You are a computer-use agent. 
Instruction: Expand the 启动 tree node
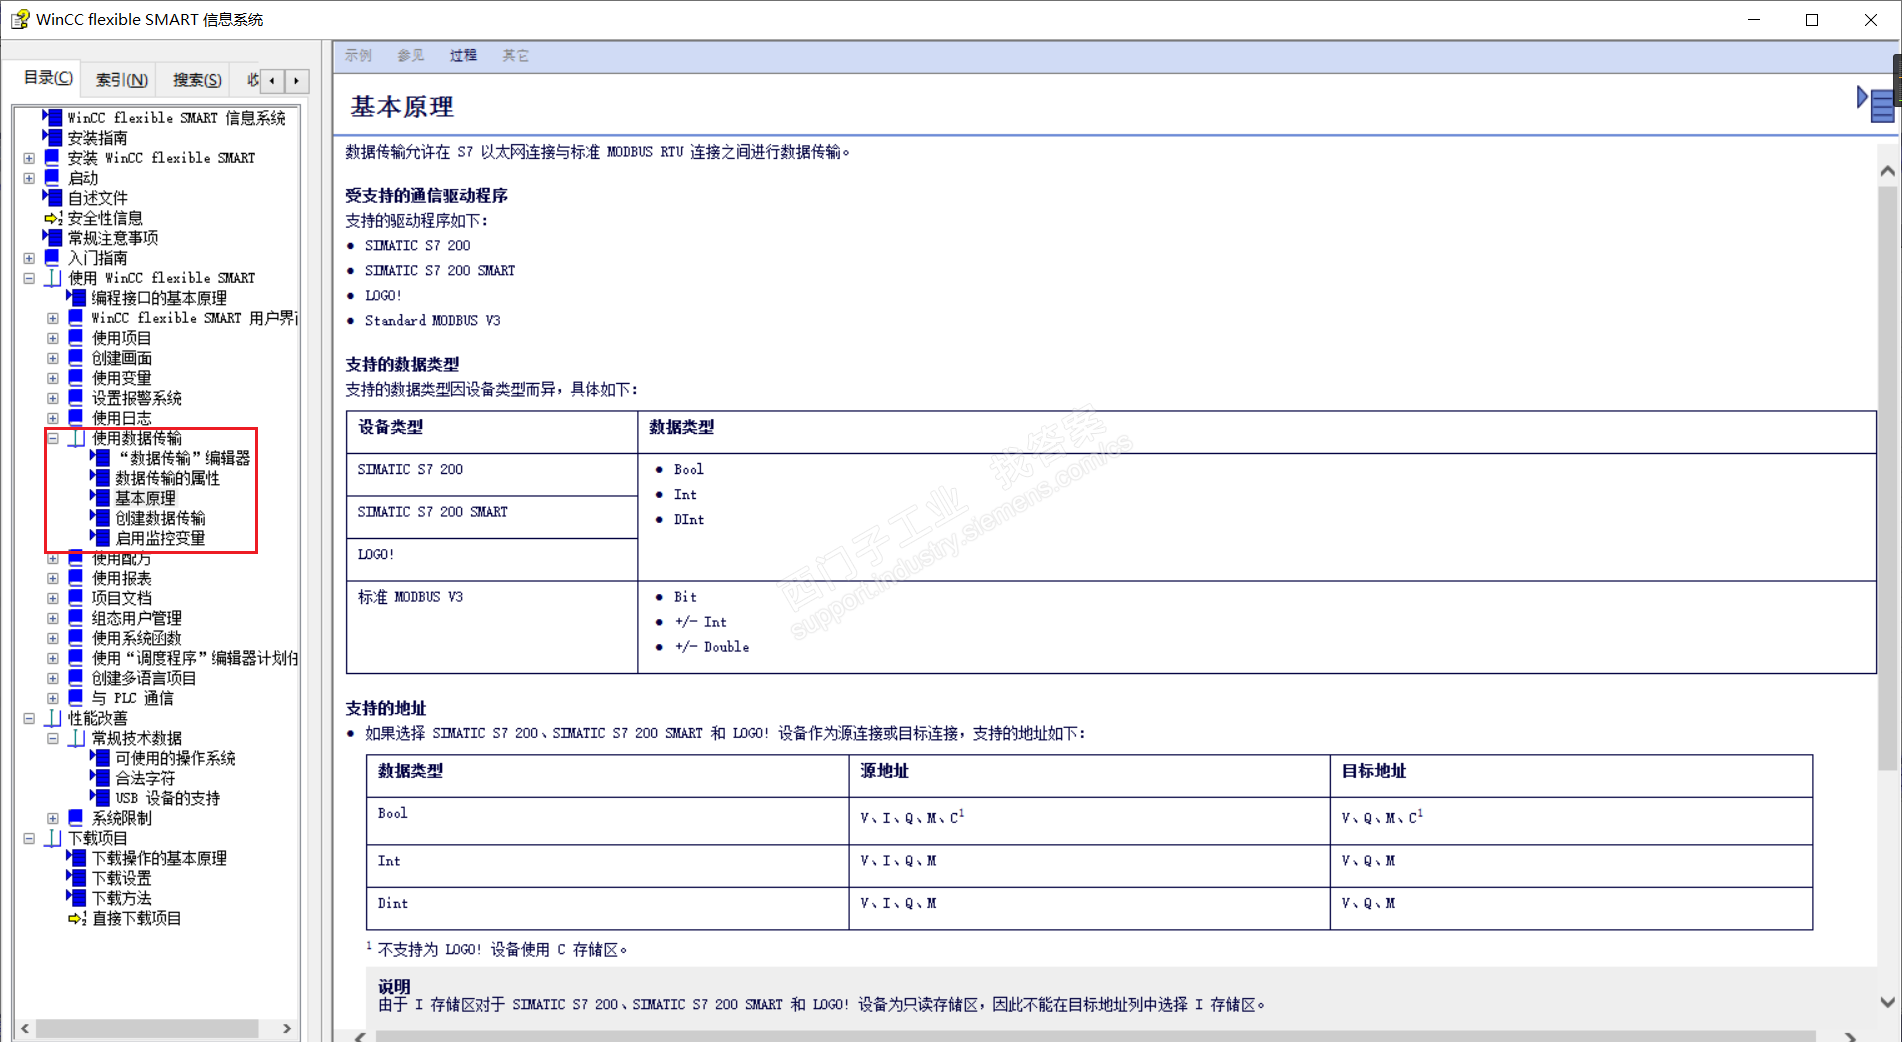tap(29, 178)
